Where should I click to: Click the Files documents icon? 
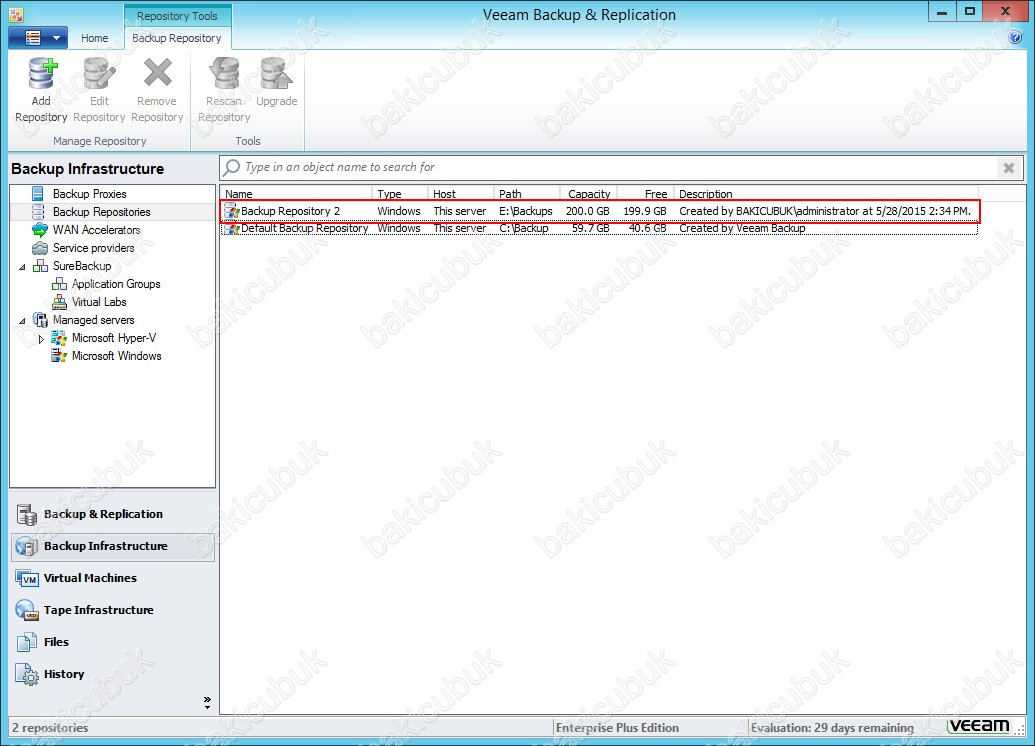tap(27, 642)
